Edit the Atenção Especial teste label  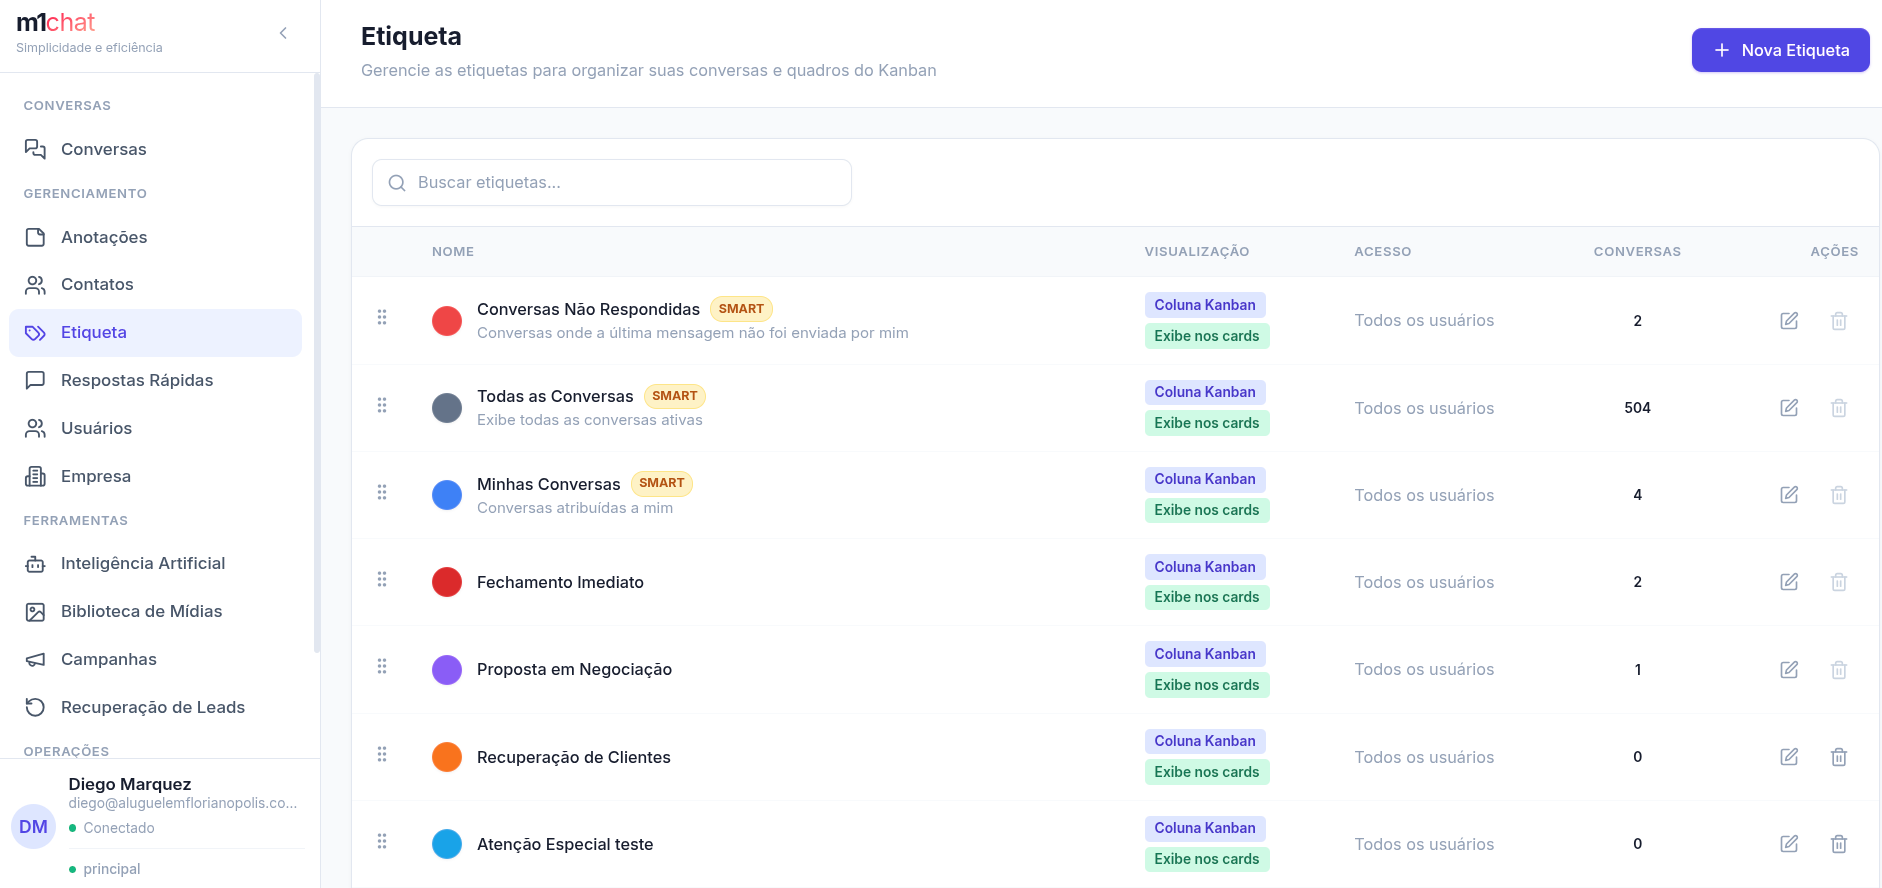point(1789,844)
